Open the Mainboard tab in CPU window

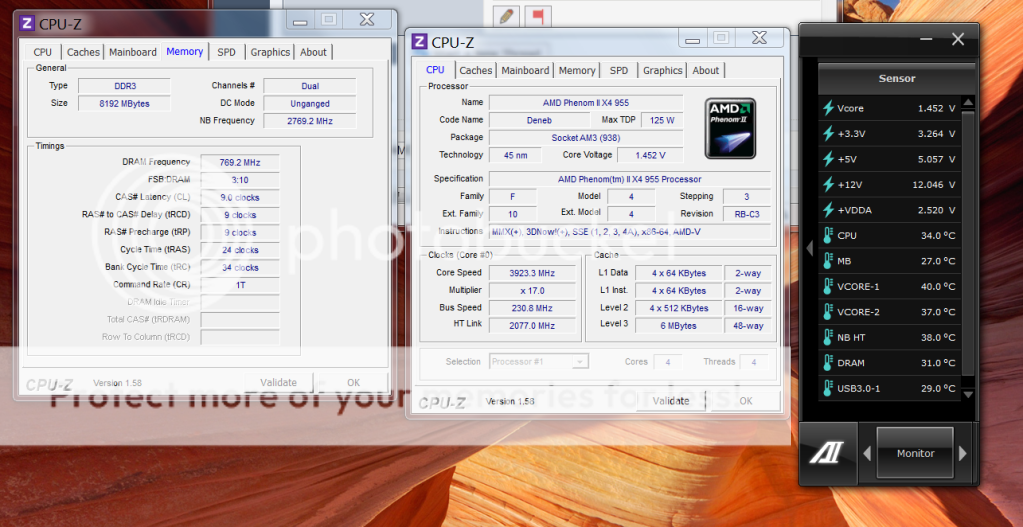525,70
